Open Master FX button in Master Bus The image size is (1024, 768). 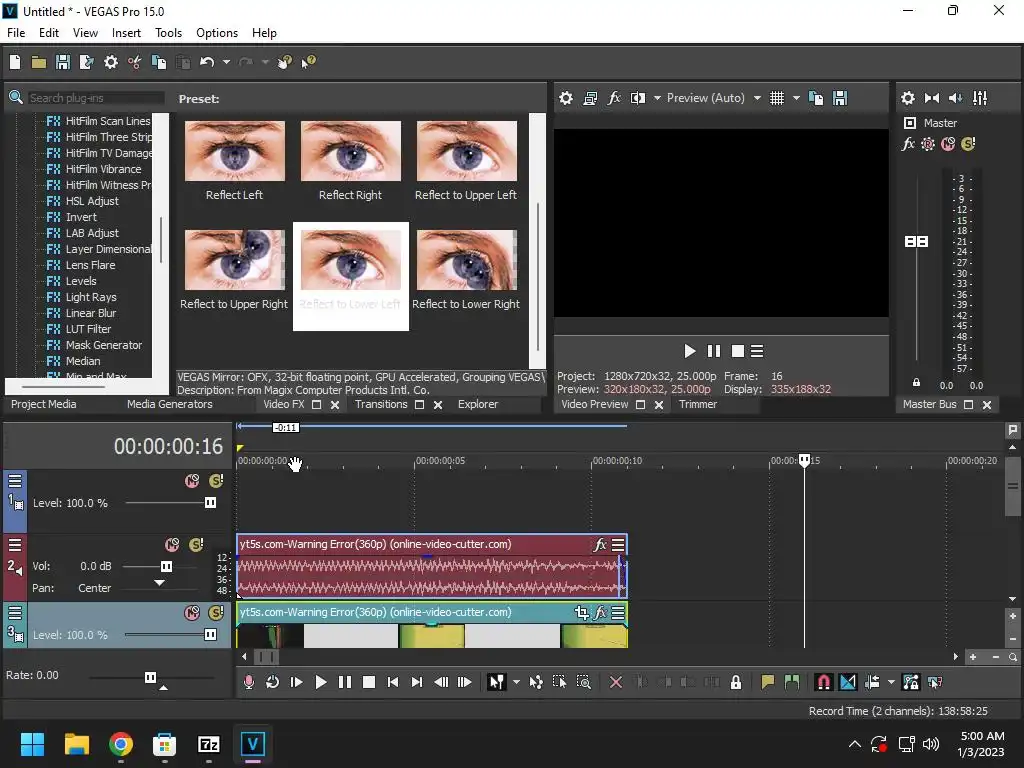[908, 144]
